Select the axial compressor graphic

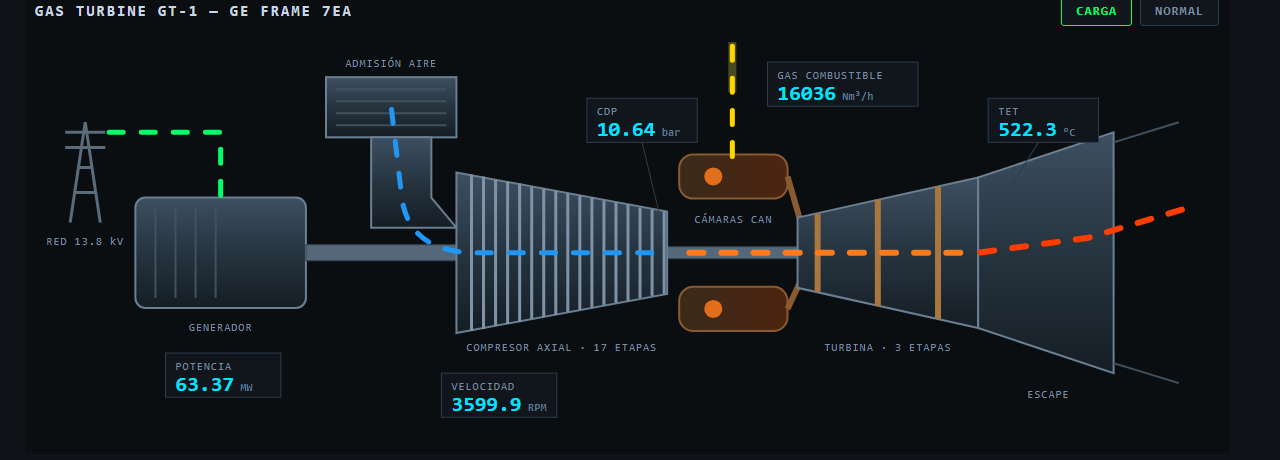click(561, 252)
